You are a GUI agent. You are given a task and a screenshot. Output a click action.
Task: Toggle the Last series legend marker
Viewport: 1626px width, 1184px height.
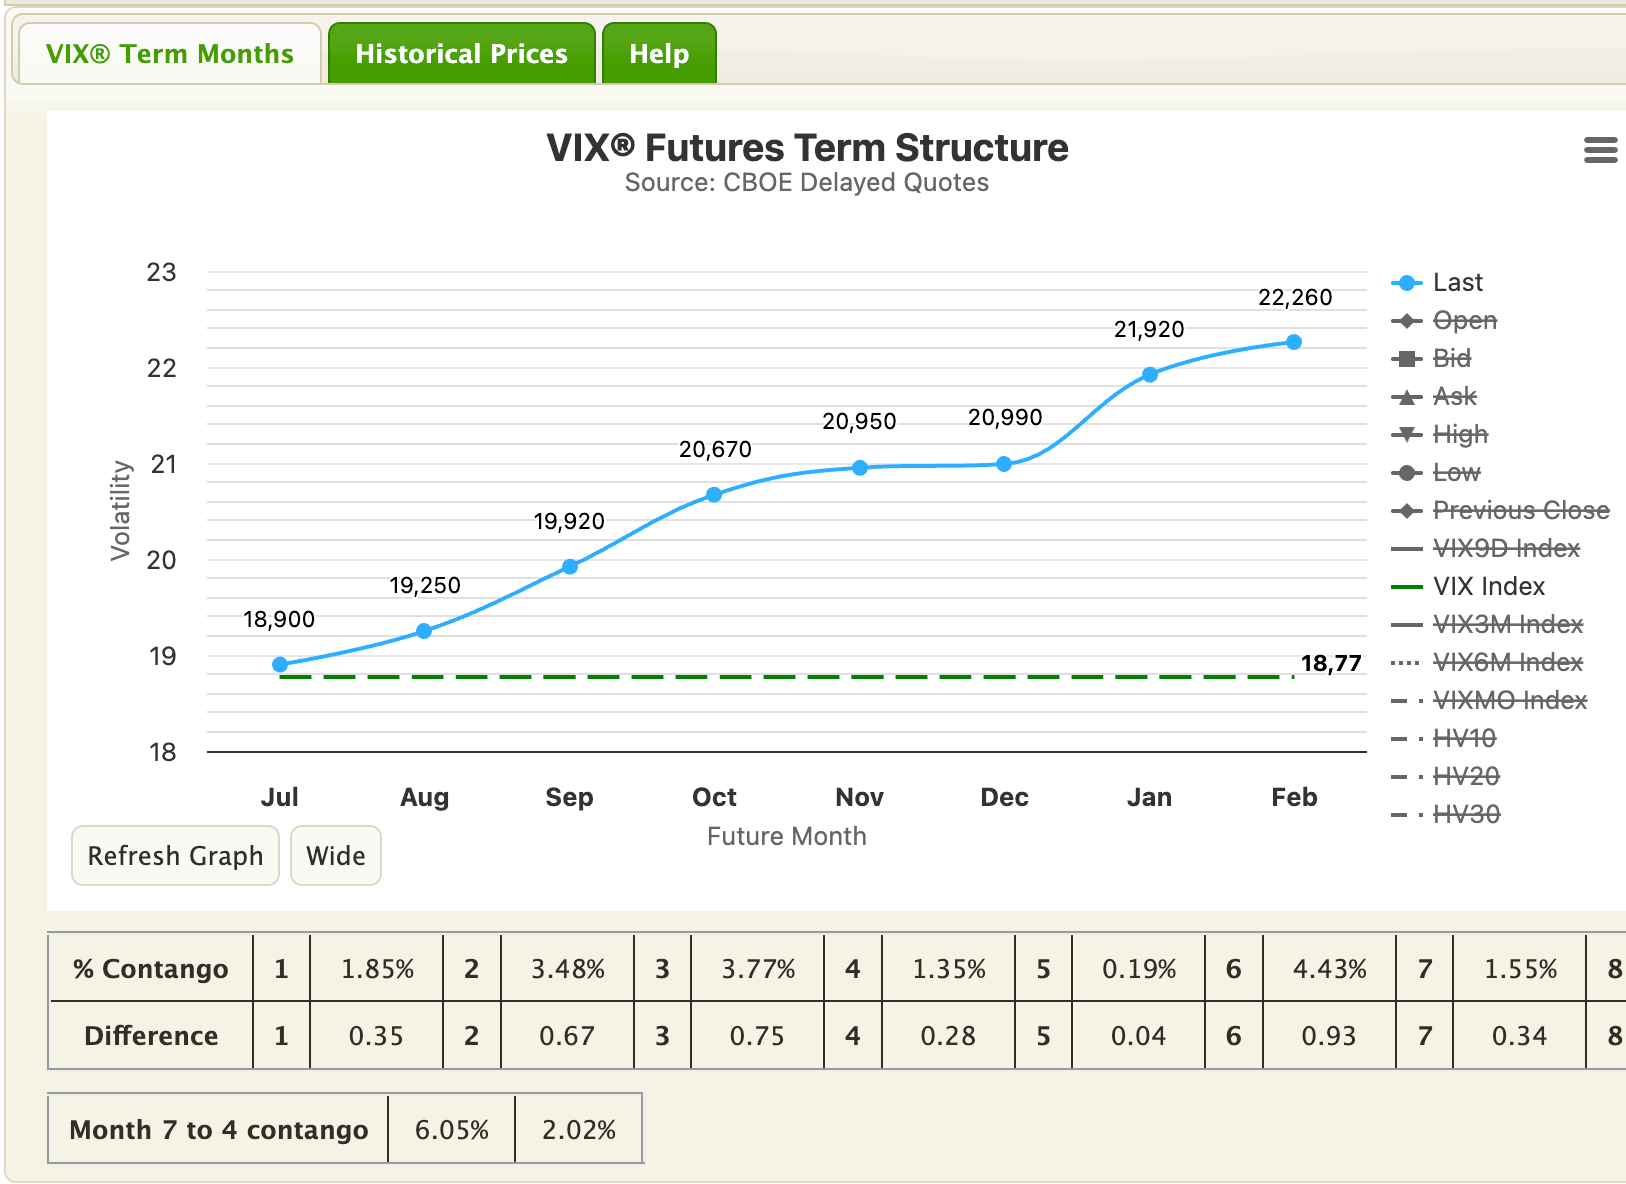click(1406, 283)
